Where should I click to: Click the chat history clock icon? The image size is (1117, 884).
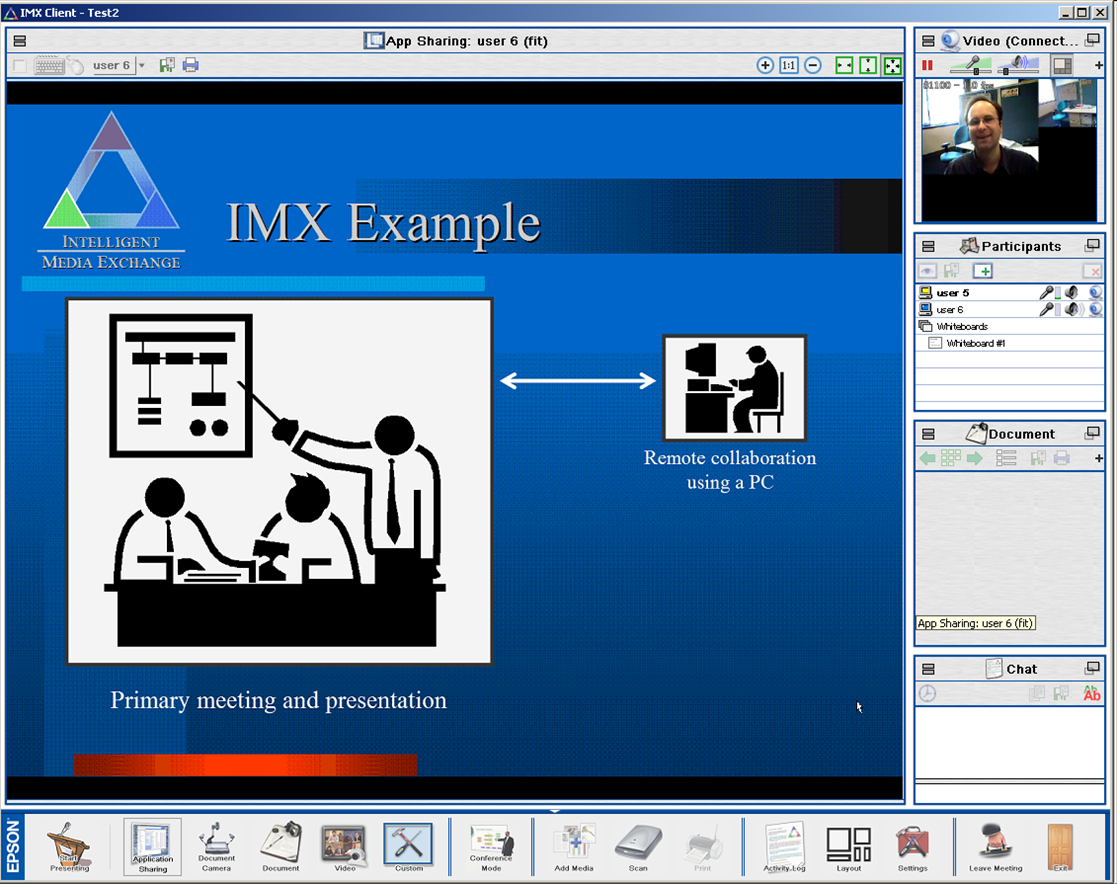tap(928, 693)
